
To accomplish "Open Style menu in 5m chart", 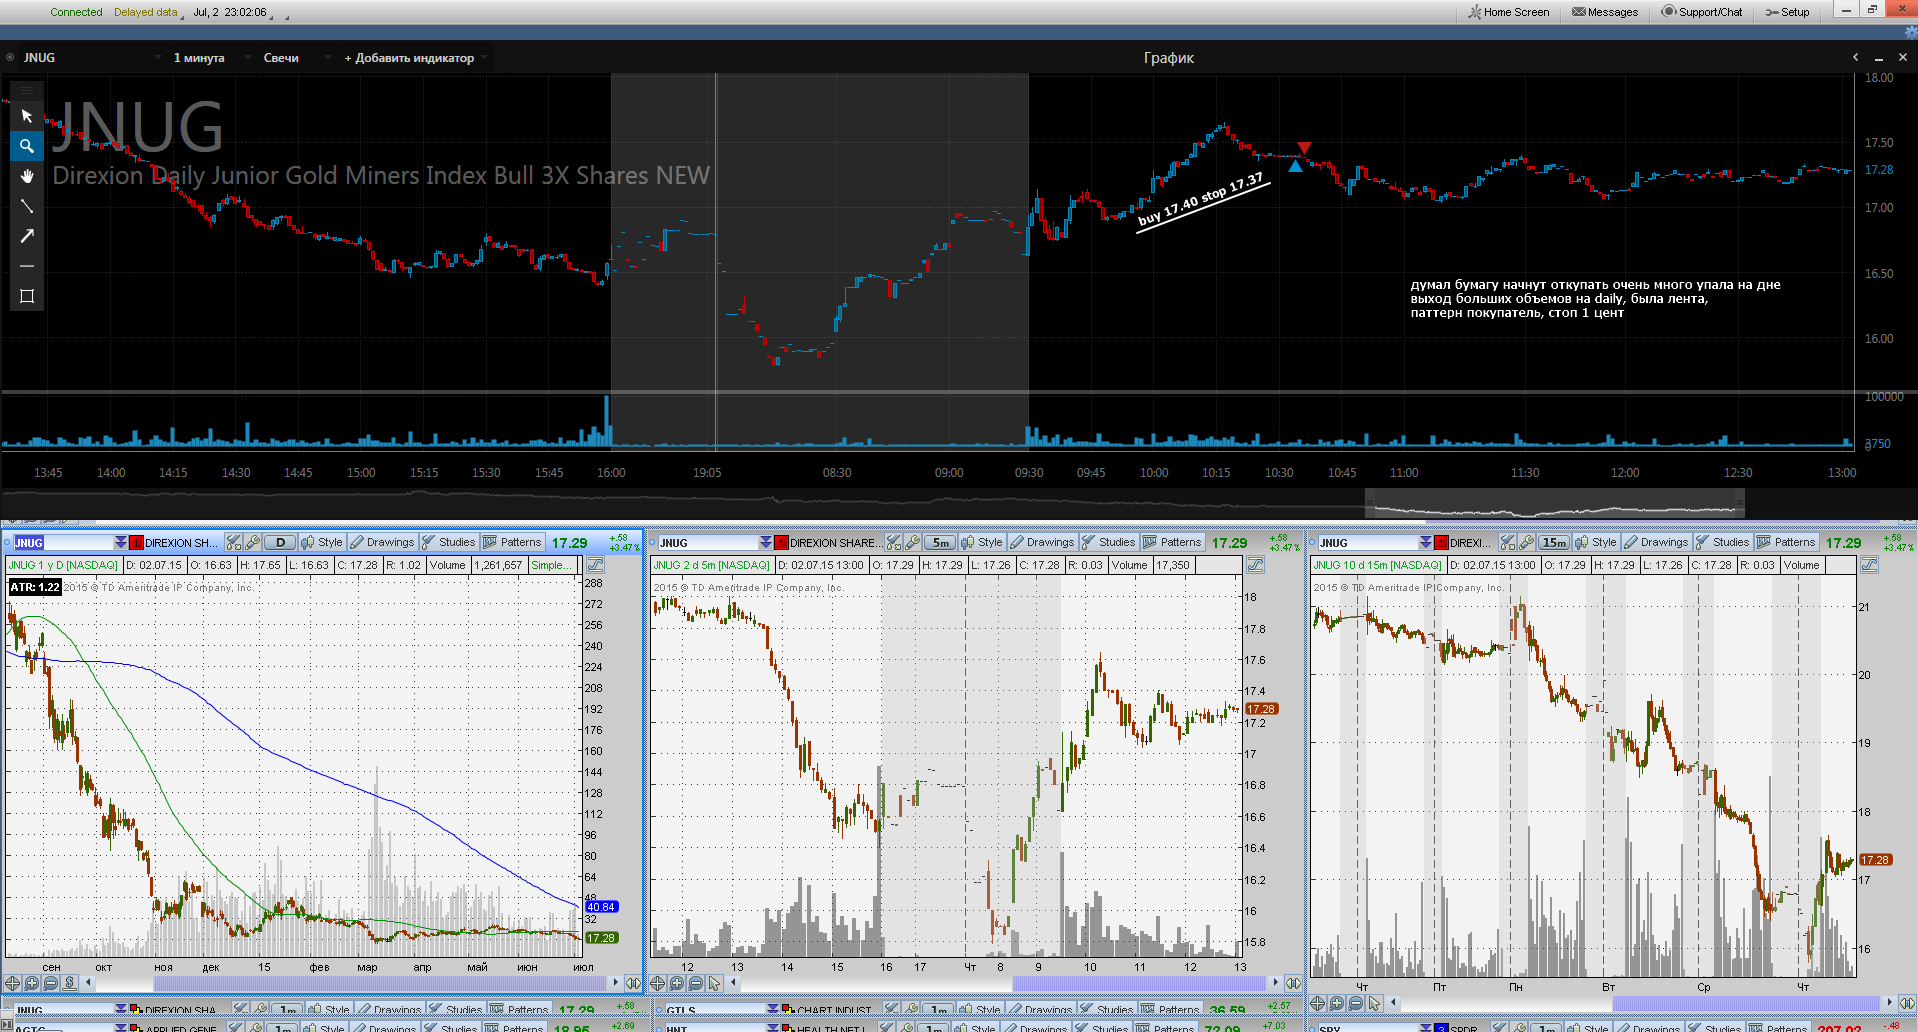I will pyautogui.click(x=982, y=542).
